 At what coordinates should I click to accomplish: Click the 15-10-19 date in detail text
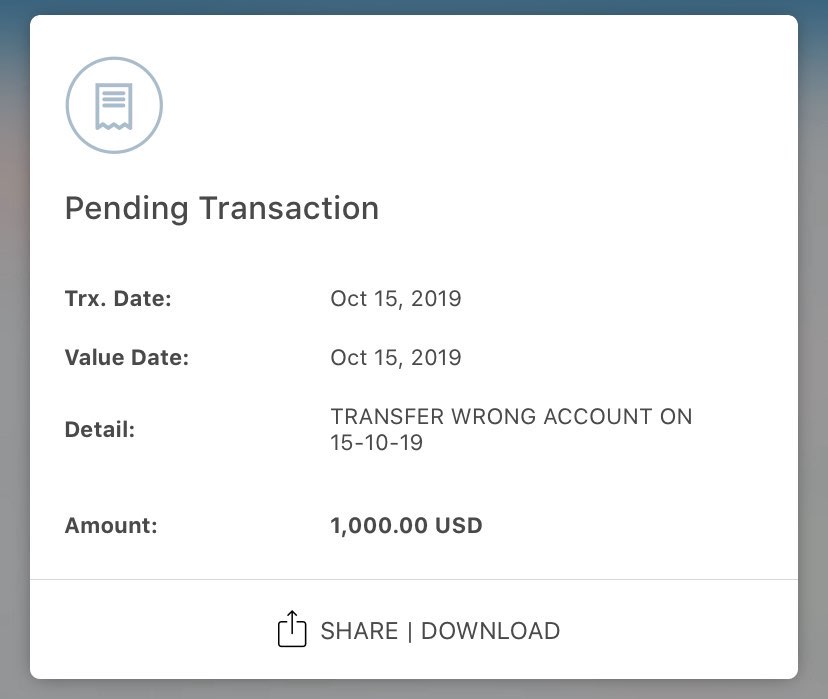pos(377,443)
